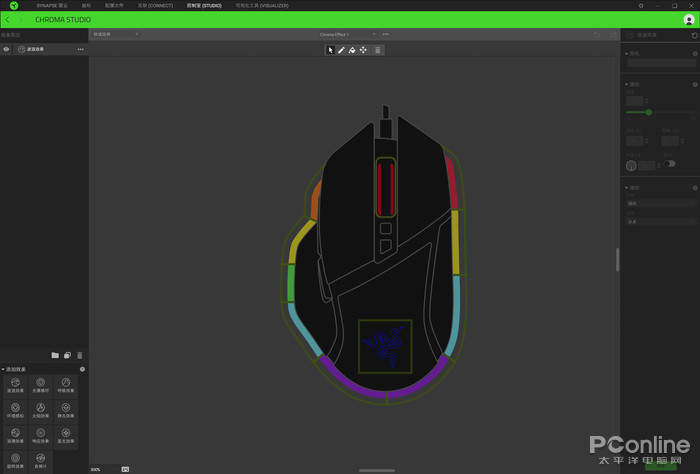Image resolution: width=700 pixels, height=474 pixels.
Task: Click the 300% zoom level indicator
Action: coord(95,470)
